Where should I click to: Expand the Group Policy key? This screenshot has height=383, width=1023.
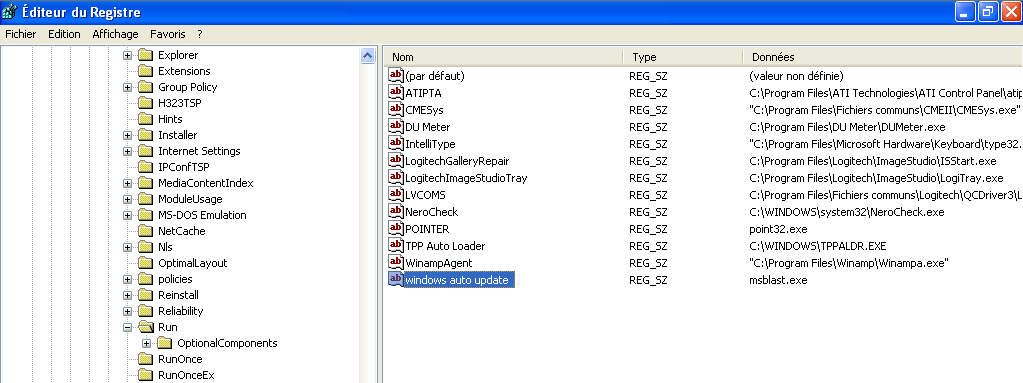tap(127, 87)
